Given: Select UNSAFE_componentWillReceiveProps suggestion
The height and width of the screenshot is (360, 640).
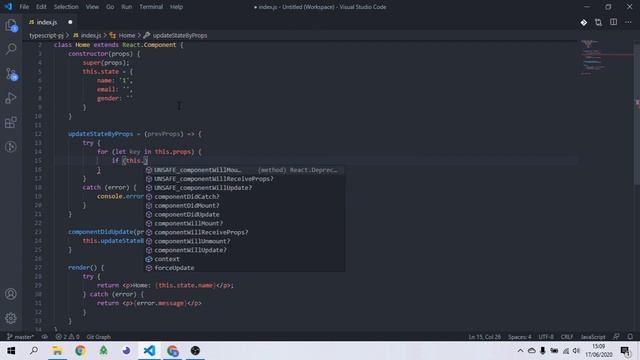Looking at the screenshot, I should [245, 179].
